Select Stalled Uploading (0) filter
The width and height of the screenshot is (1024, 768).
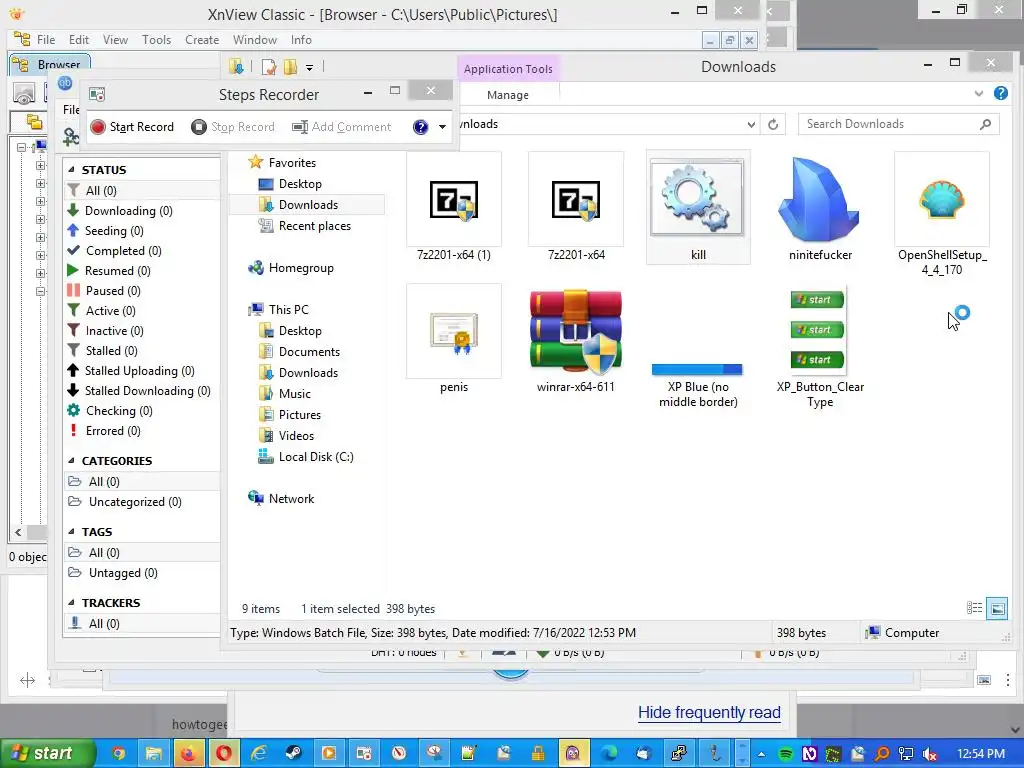[142, 371]
